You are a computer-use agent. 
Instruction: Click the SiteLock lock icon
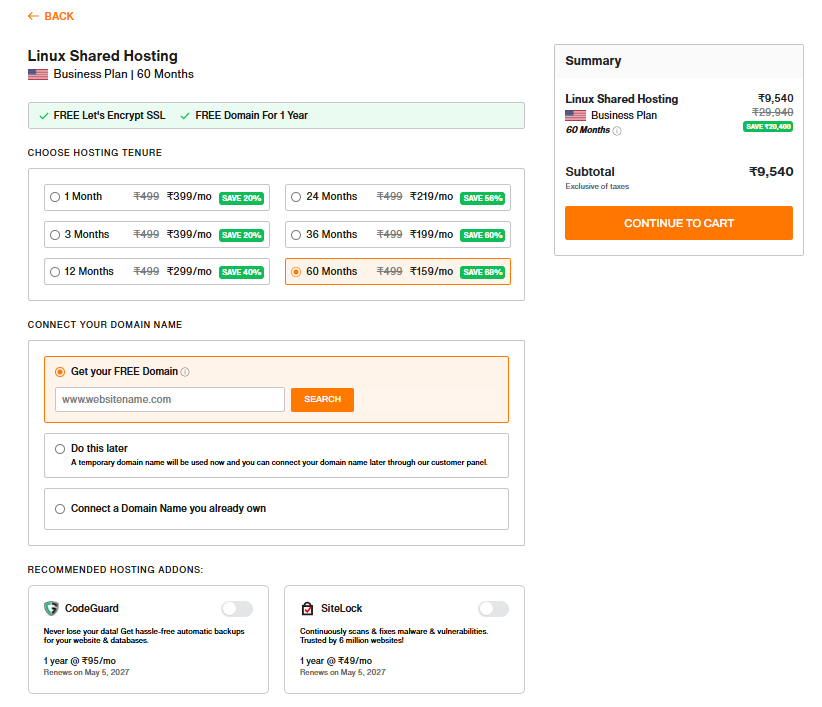pos(307,608)
